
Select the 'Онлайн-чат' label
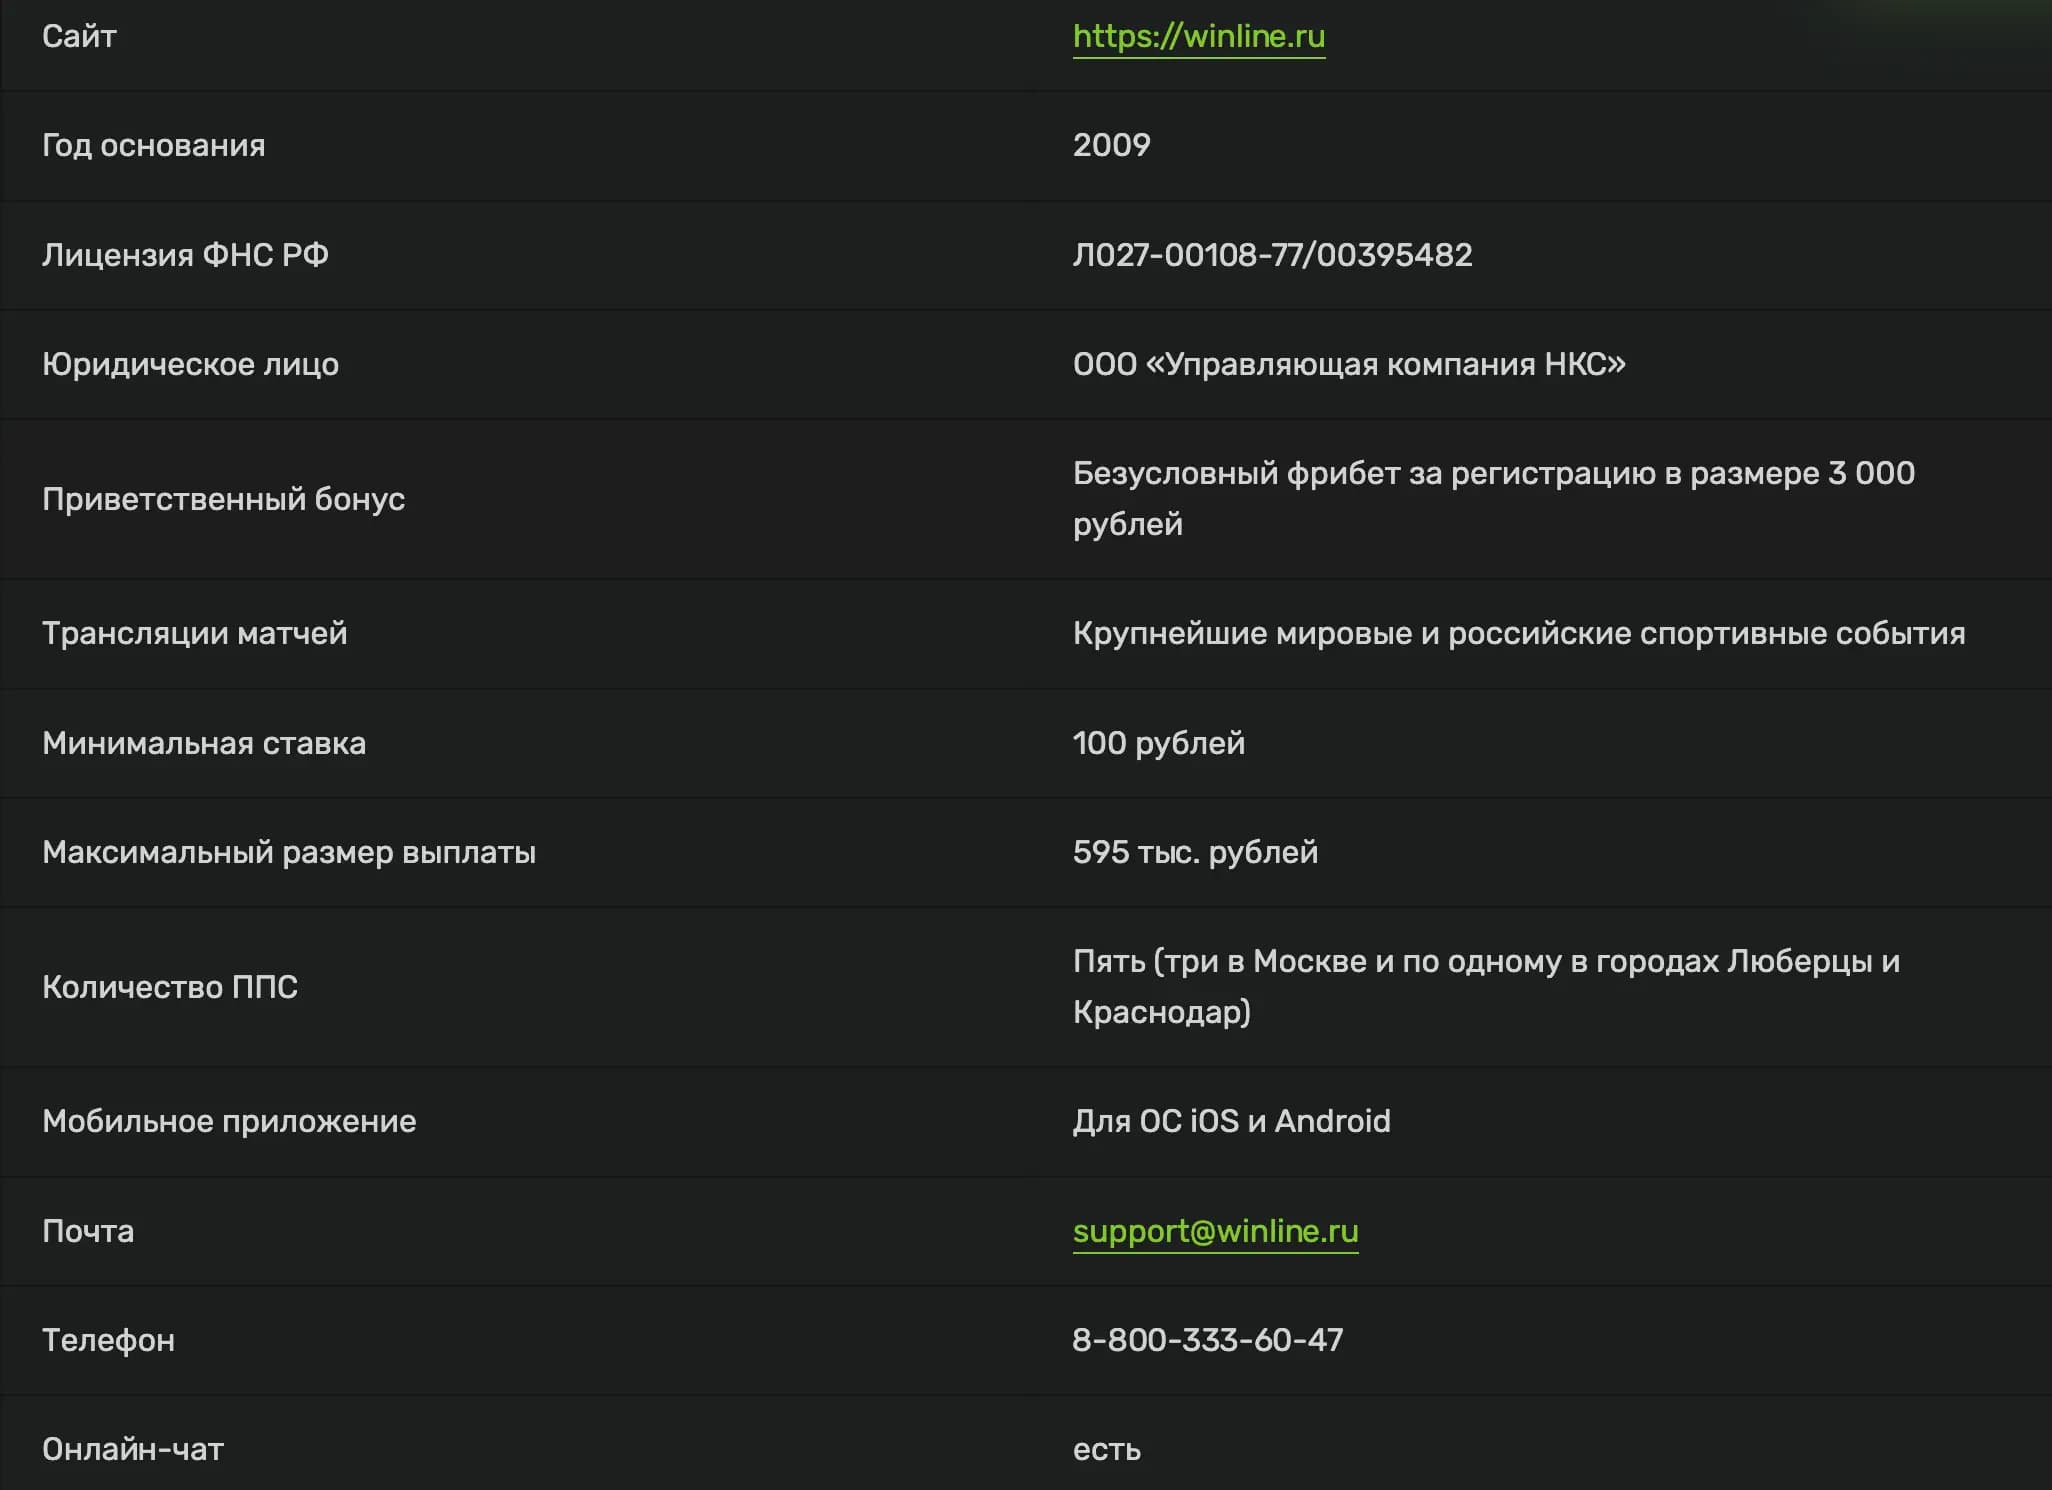(133, 1450)
